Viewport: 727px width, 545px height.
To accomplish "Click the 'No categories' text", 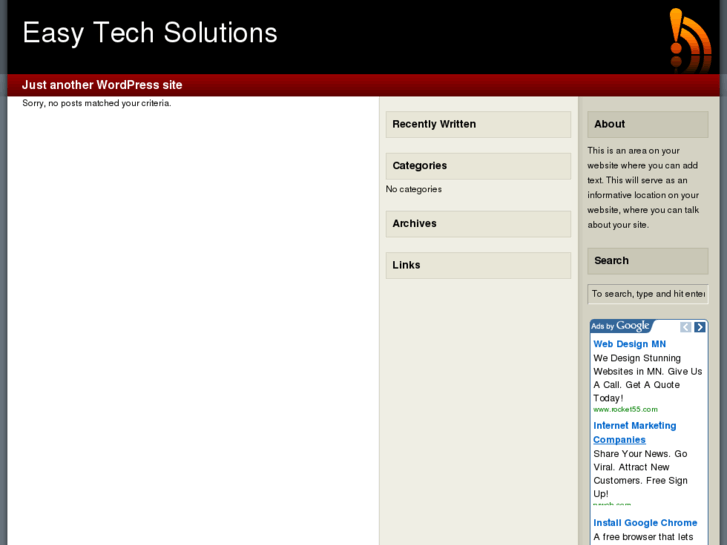I will point(414,189).
